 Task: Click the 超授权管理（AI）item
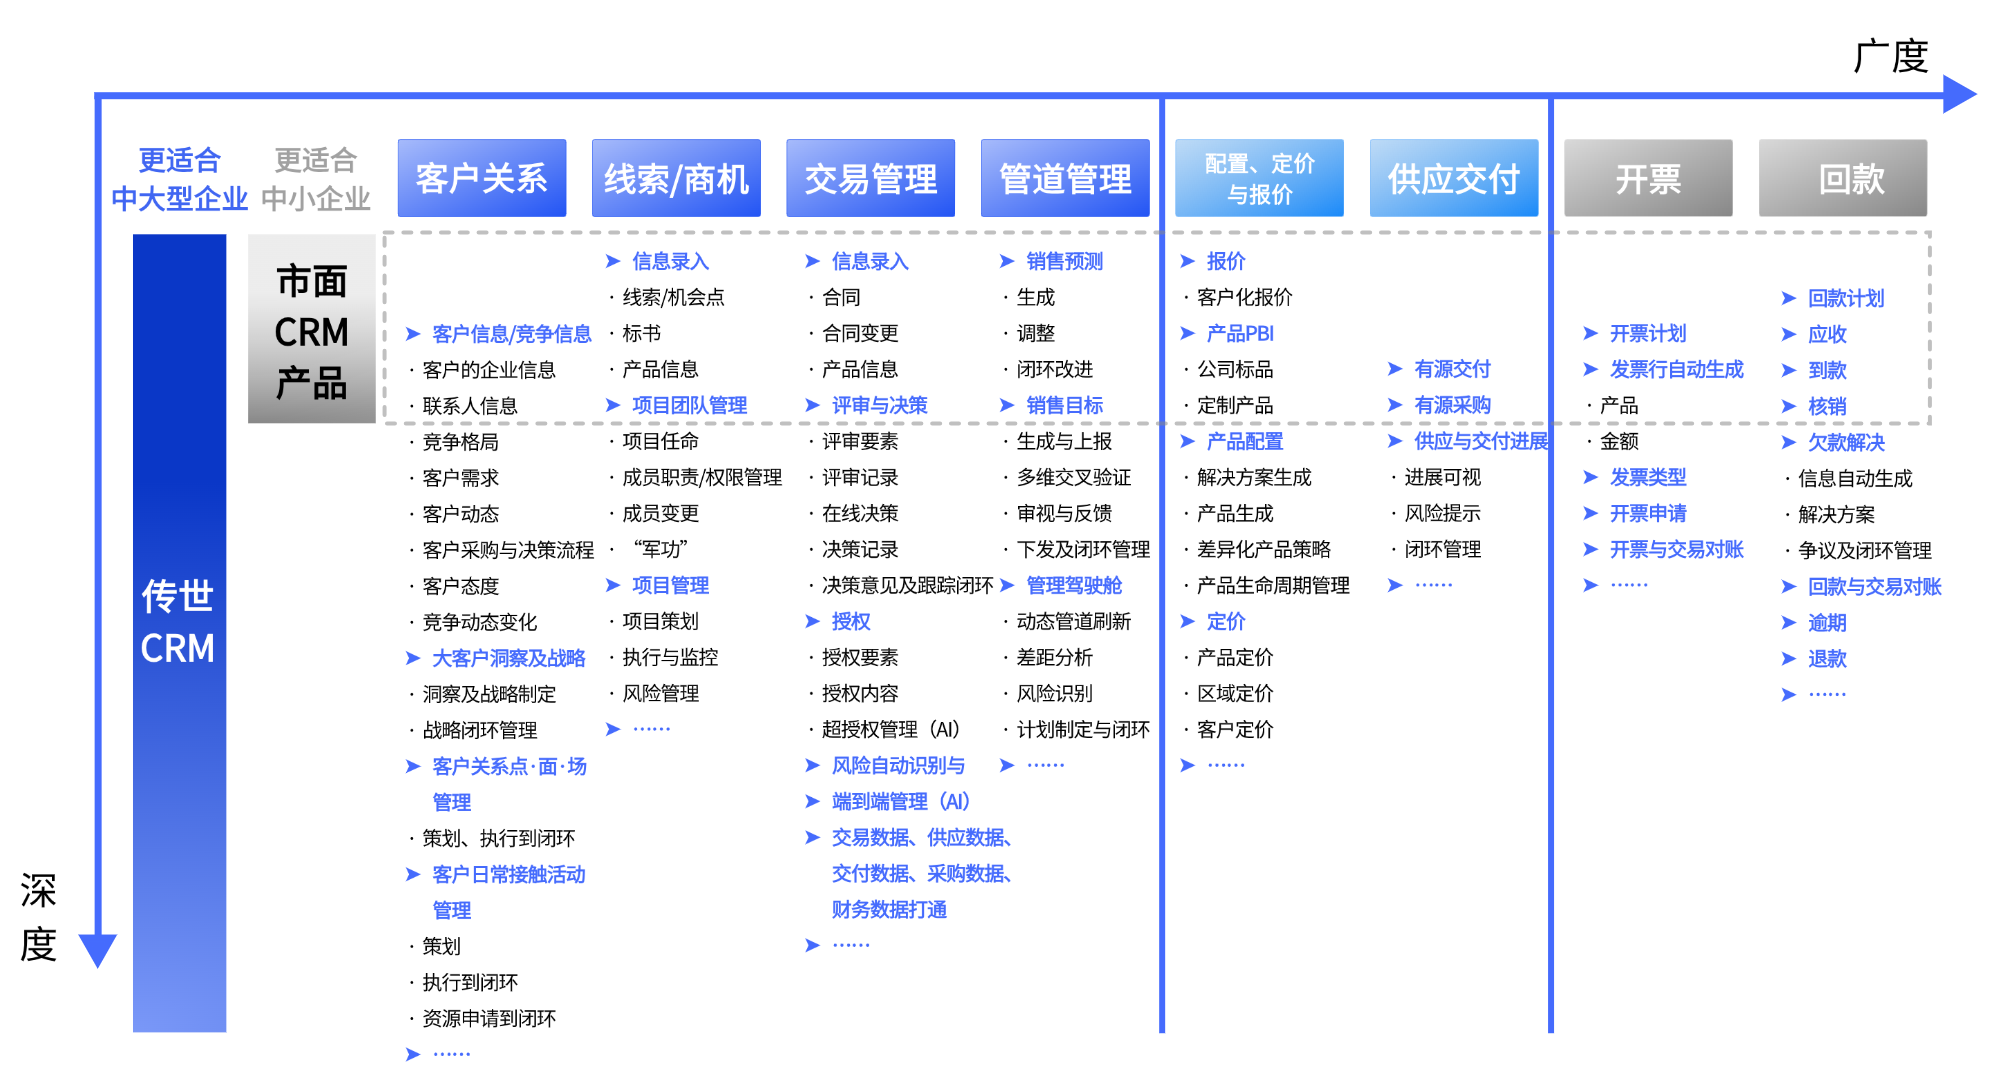890,729
